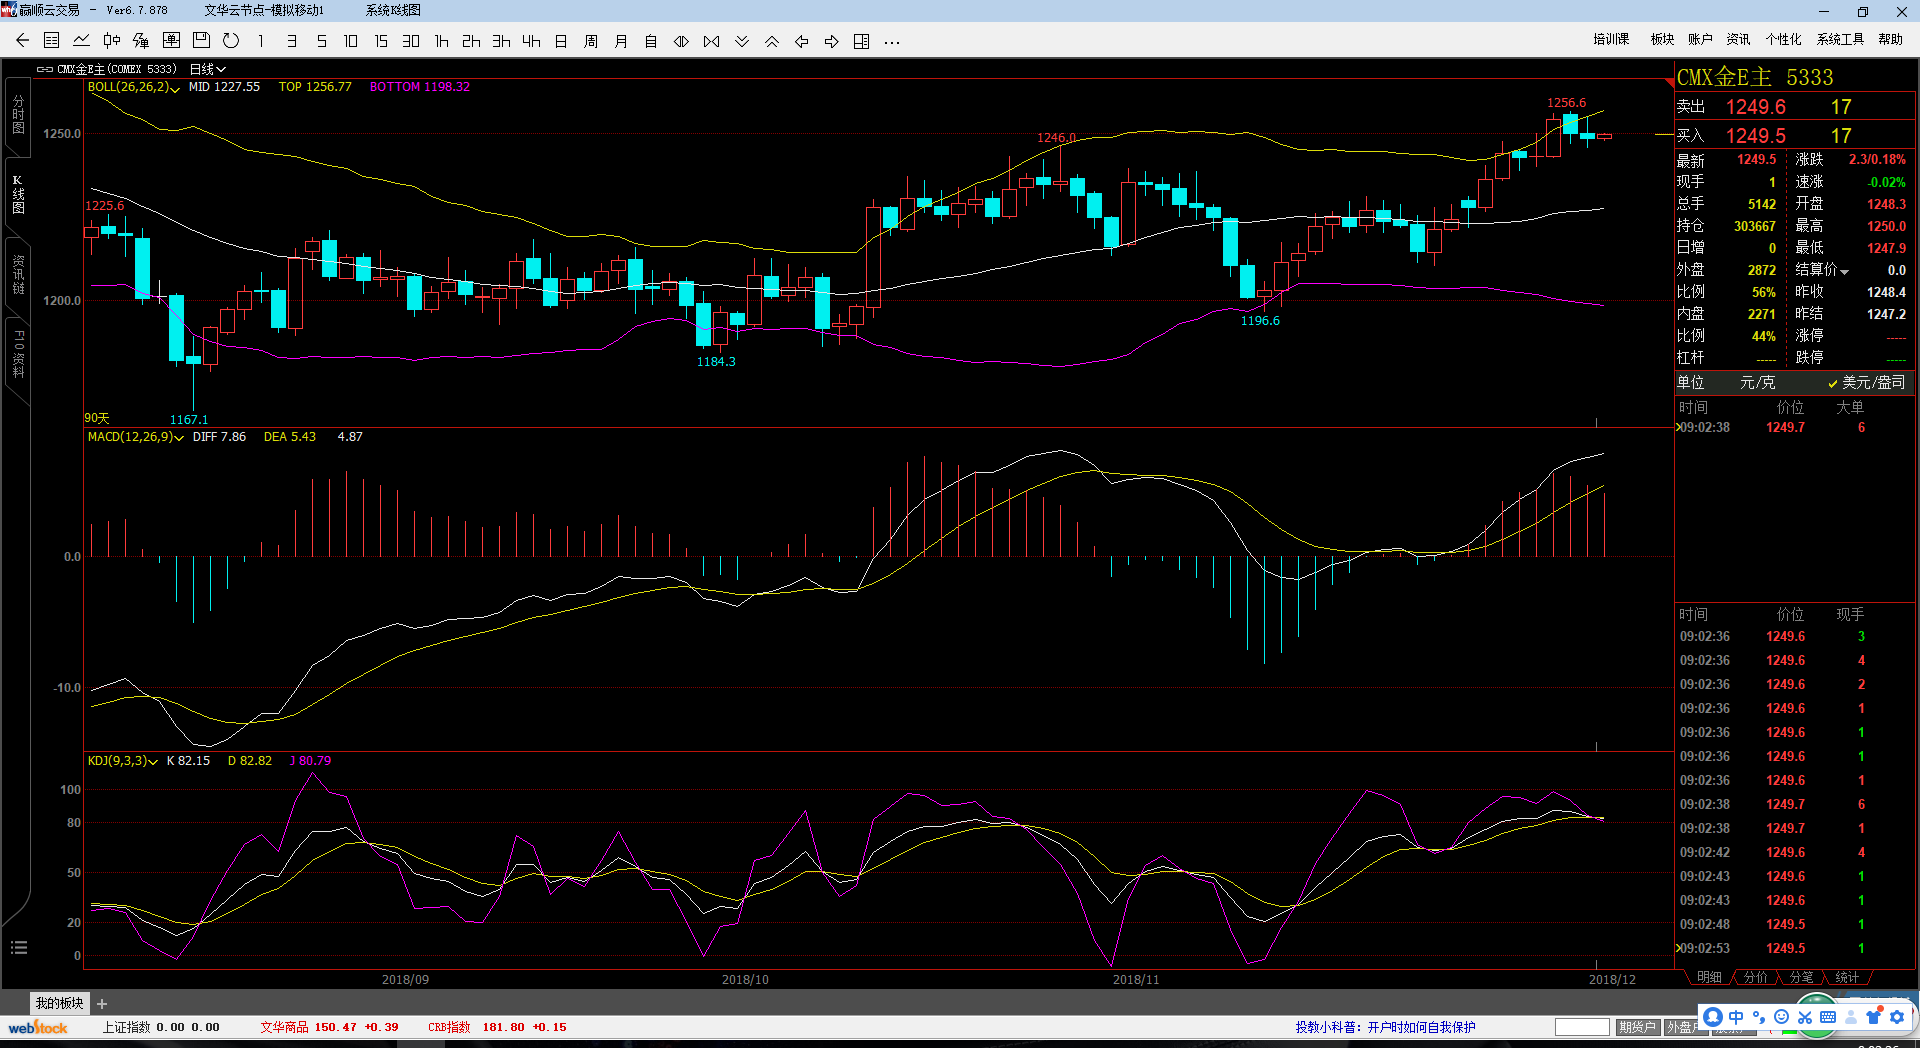This screenshot has width=1920, height=1048.
Task: Open the IME settings gear icon
Action: 1897,1017
